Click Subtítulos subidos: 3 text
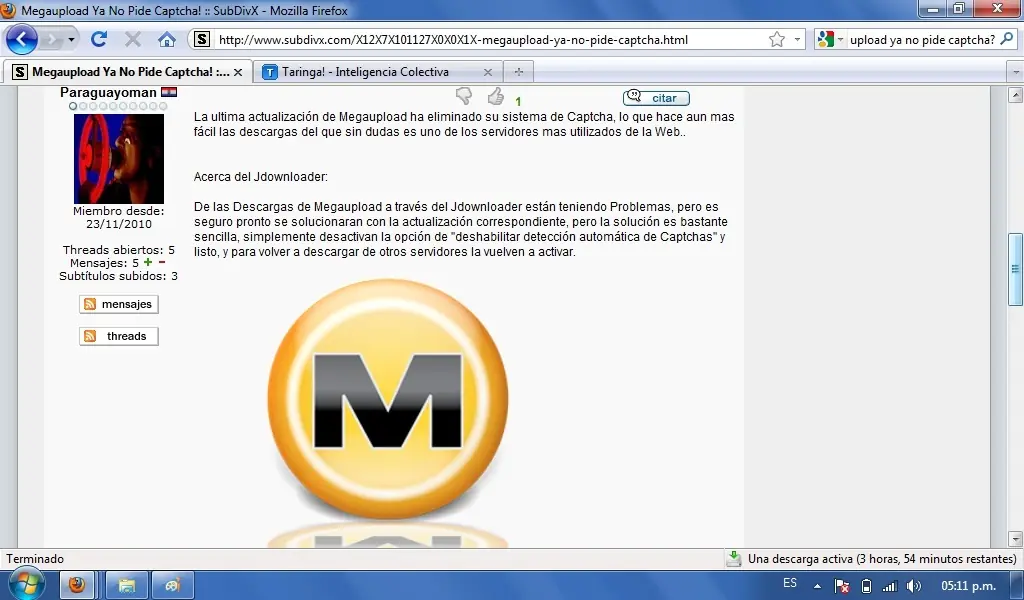This screenshot has height=600, width=1024. pyautogui.click(x=118, y=276)
